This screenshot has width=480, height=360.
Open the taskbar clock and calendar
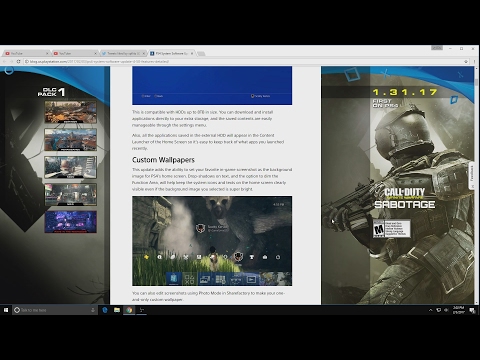(459, 310)
